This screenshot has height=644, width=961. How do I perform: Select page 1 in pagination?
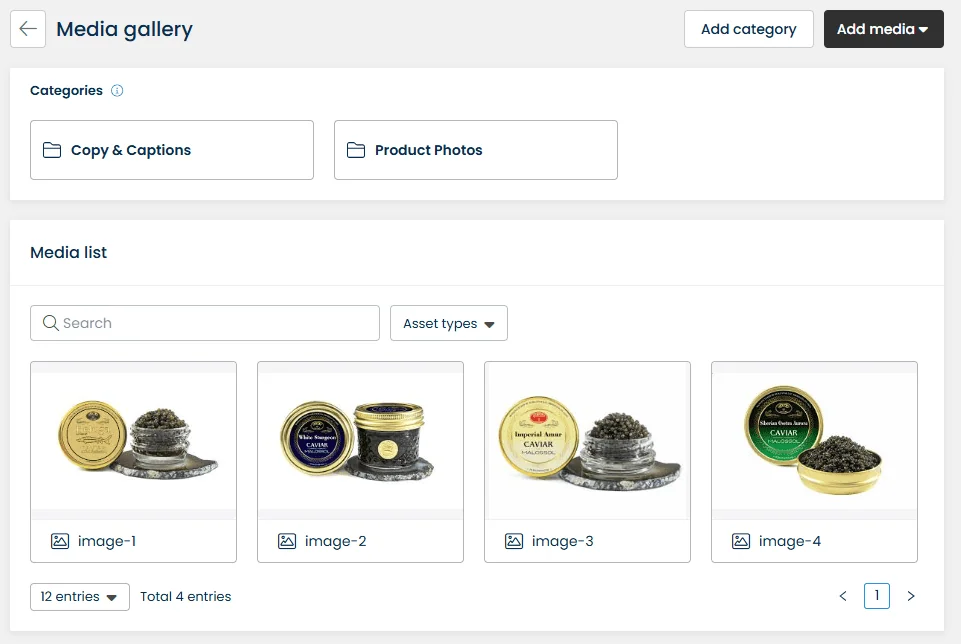[x=877, y=597]
